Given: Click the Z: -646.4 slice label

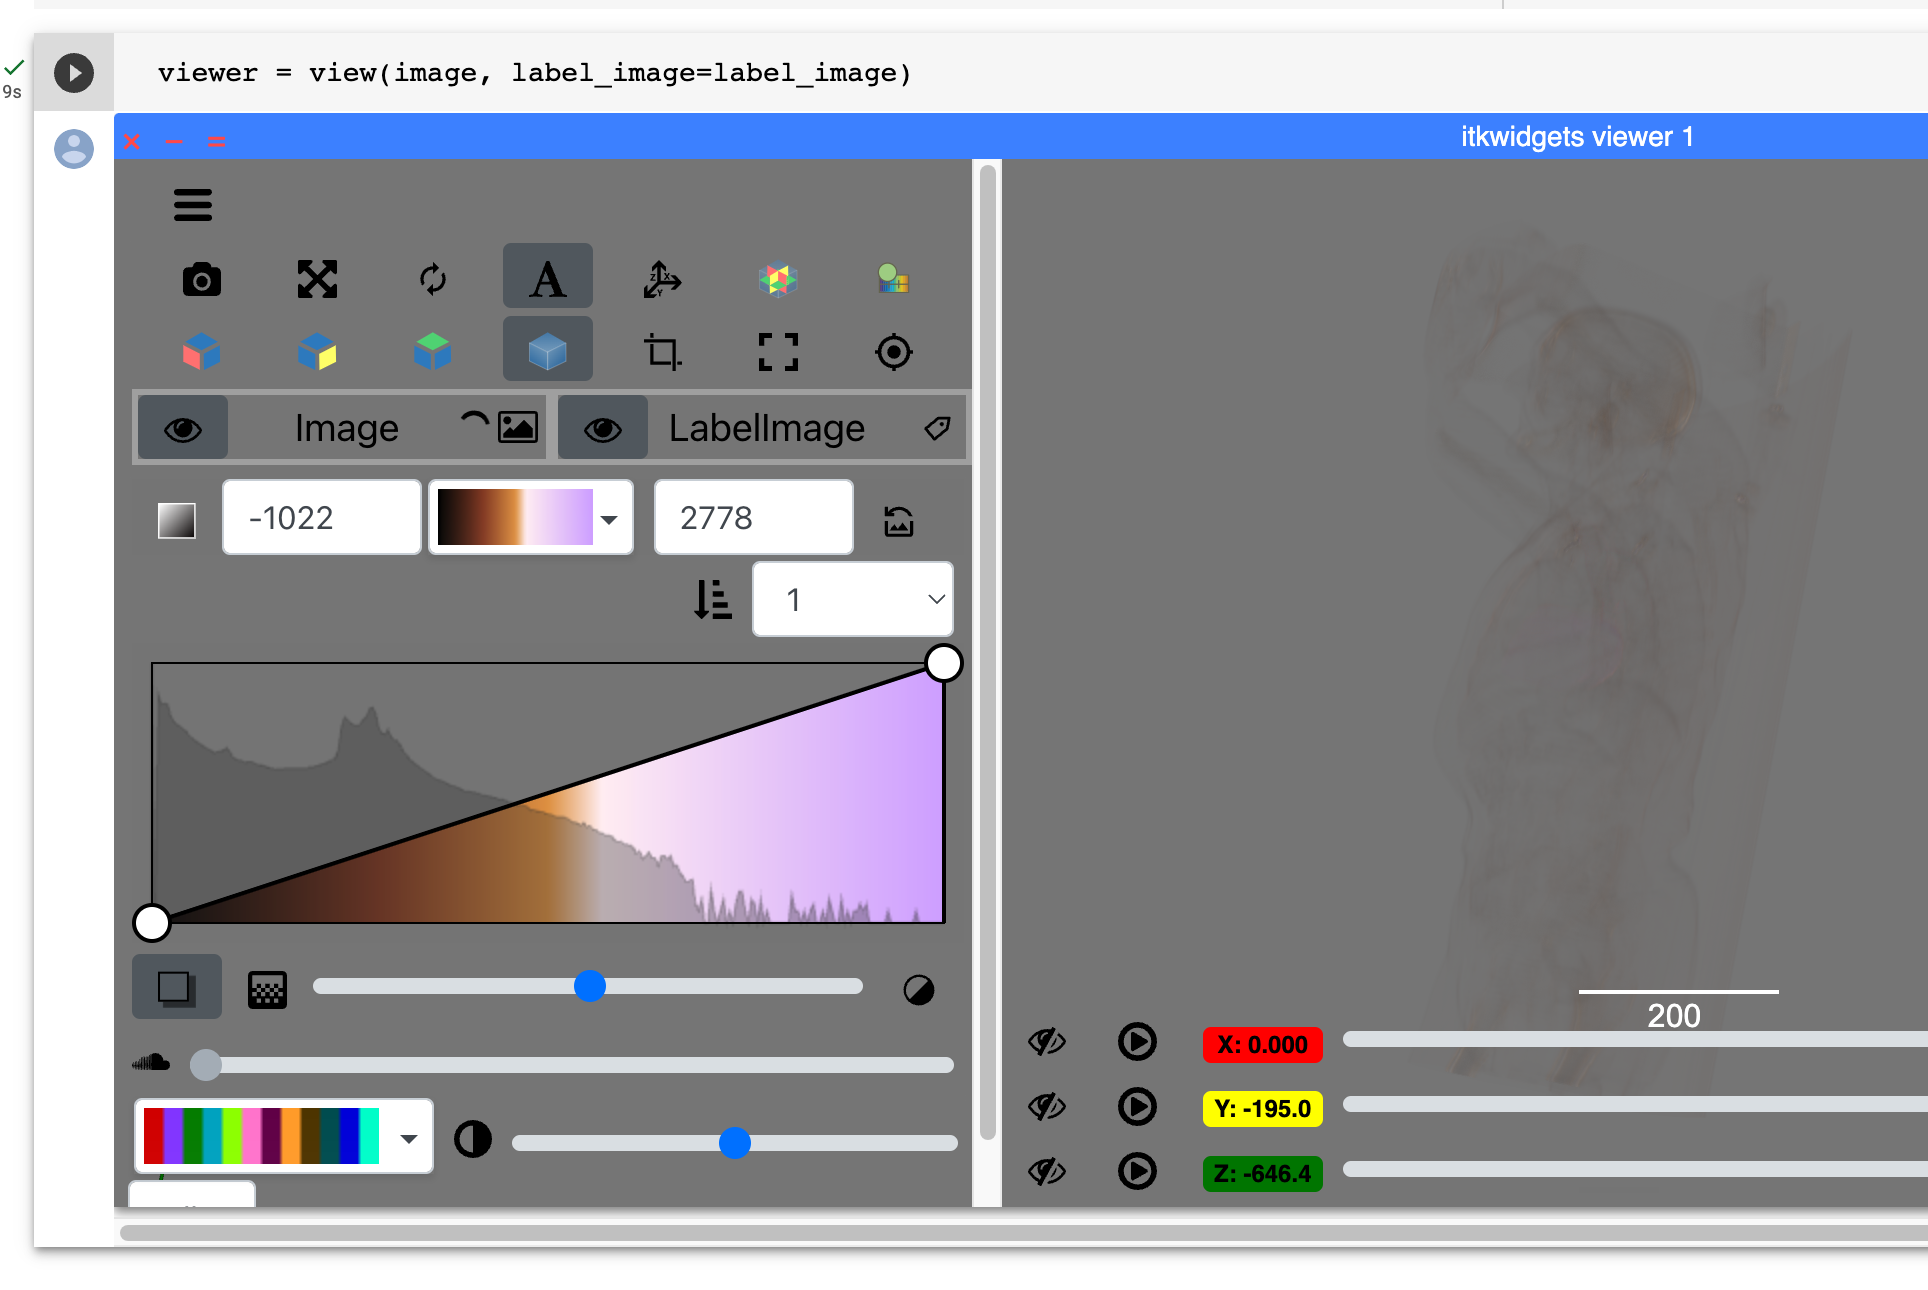Looking at the screenshot, I should tap(1263, 1174).
